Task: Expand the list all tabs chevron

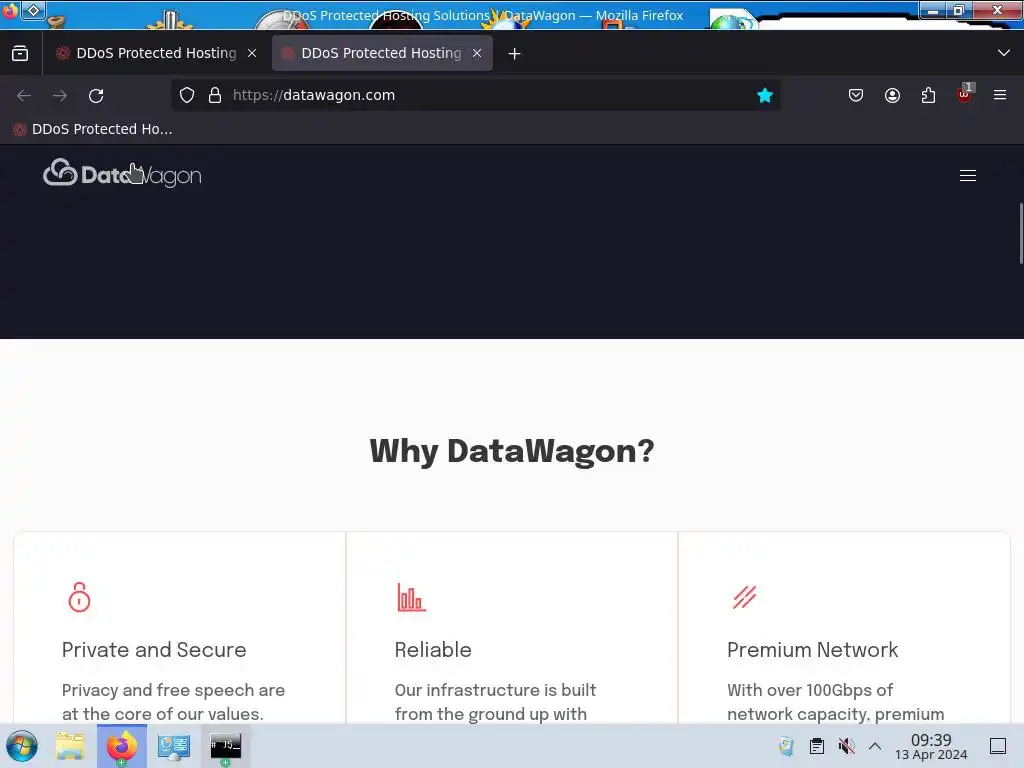Action: 1004,53
